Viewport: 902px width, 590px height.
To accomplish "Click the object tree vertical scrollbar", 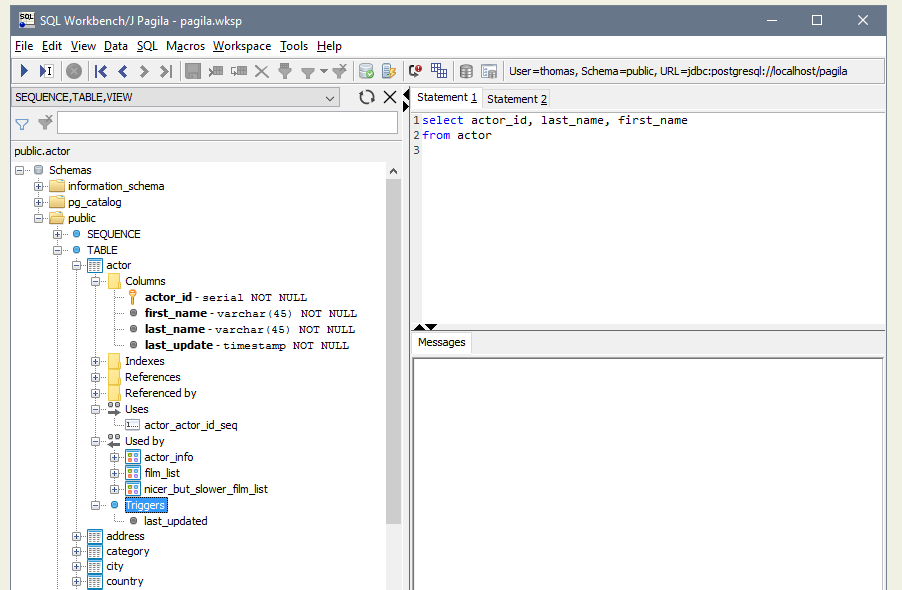I will coord(393,350).
